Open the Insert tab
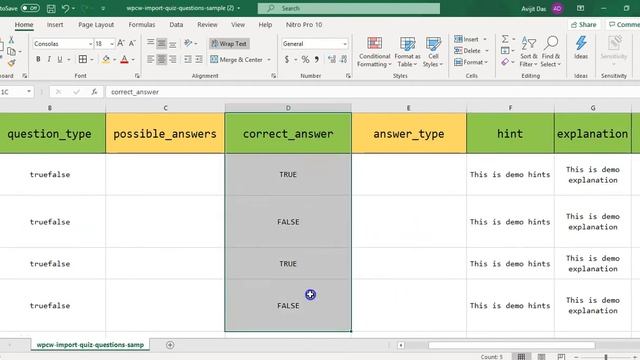The height and width of the screenshot is (360, 640). click(x=55, y=25)
